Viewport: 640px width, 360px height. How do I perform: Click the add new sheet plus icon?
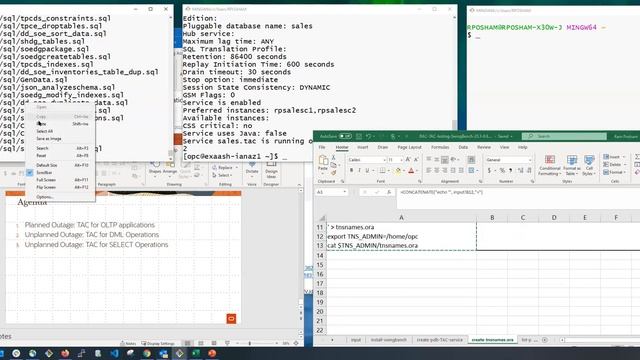point(545,340)
